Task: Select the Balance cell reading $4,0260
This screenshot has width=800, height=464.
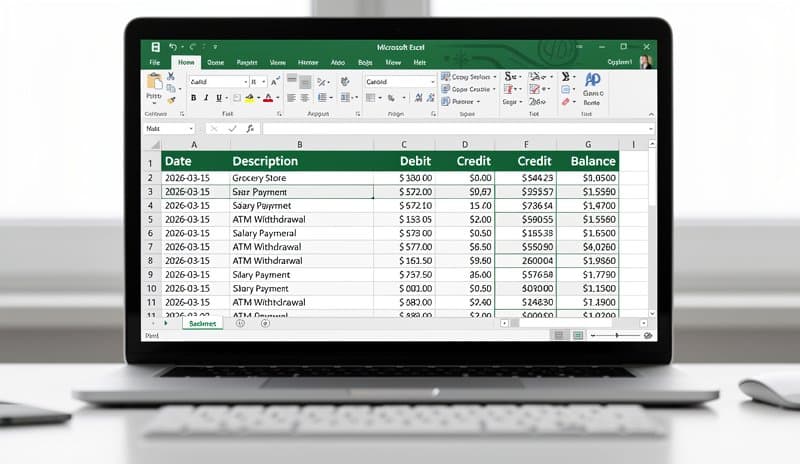Action: click(588, 247)
